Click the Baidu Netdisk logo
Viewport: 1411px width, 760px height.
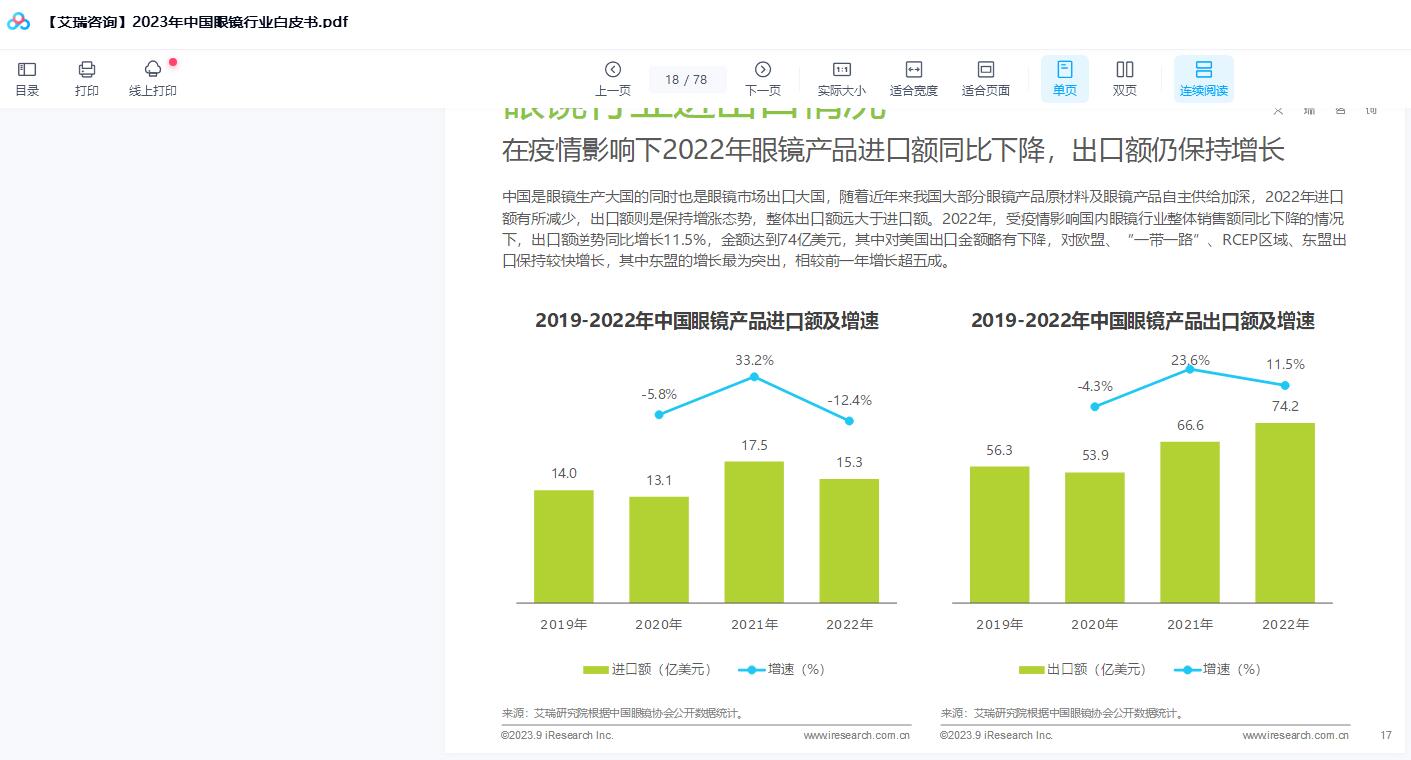17,21
